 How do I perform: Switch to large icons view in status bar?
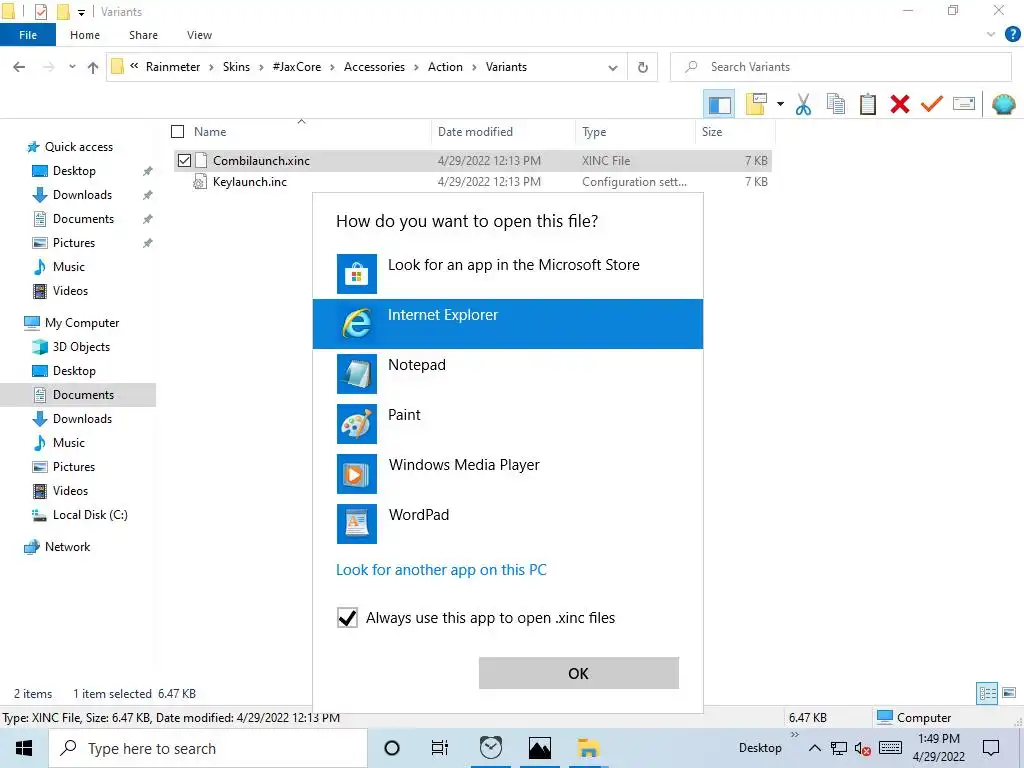[1009, 693]
